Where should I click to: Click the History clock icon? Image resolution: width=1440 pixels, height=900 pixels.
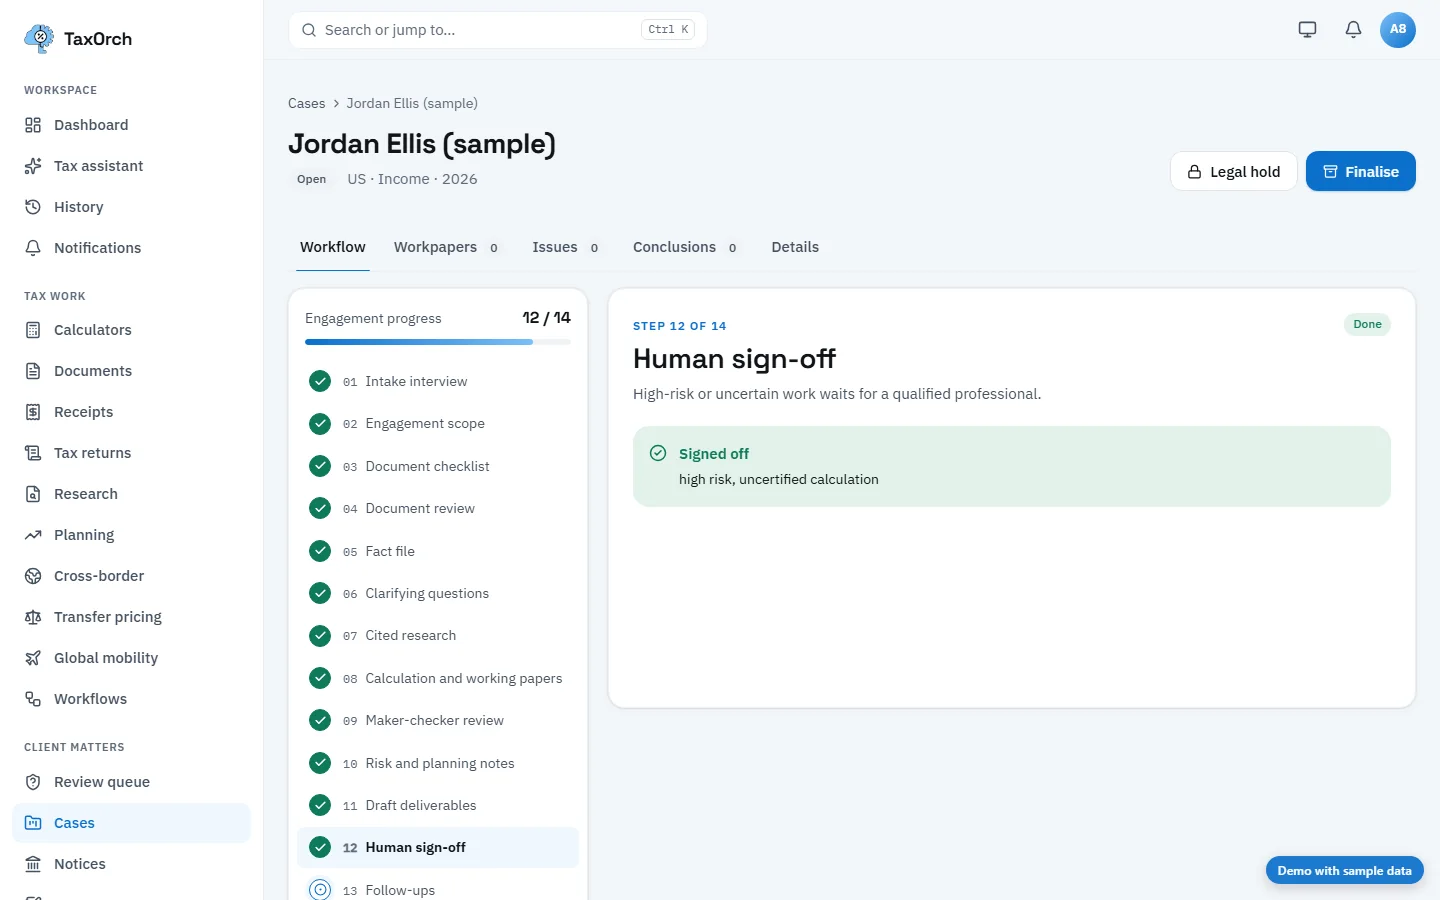pyautogui.click(x=33, y=207)
